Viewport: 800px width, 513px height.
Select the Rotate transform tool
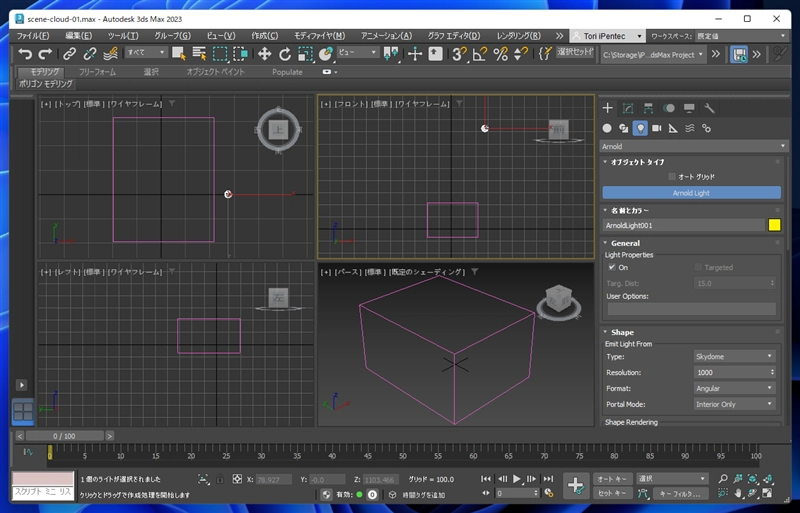pos(285,54)
